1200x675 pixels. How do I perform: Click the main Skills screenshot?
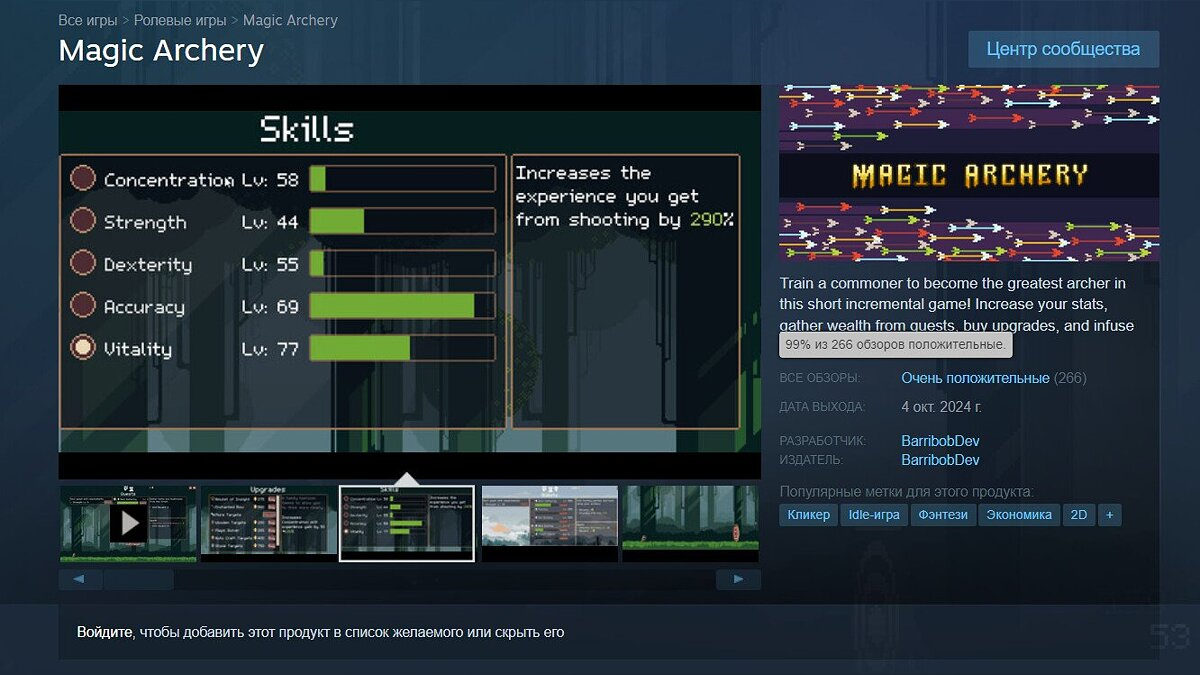[410, 282]
